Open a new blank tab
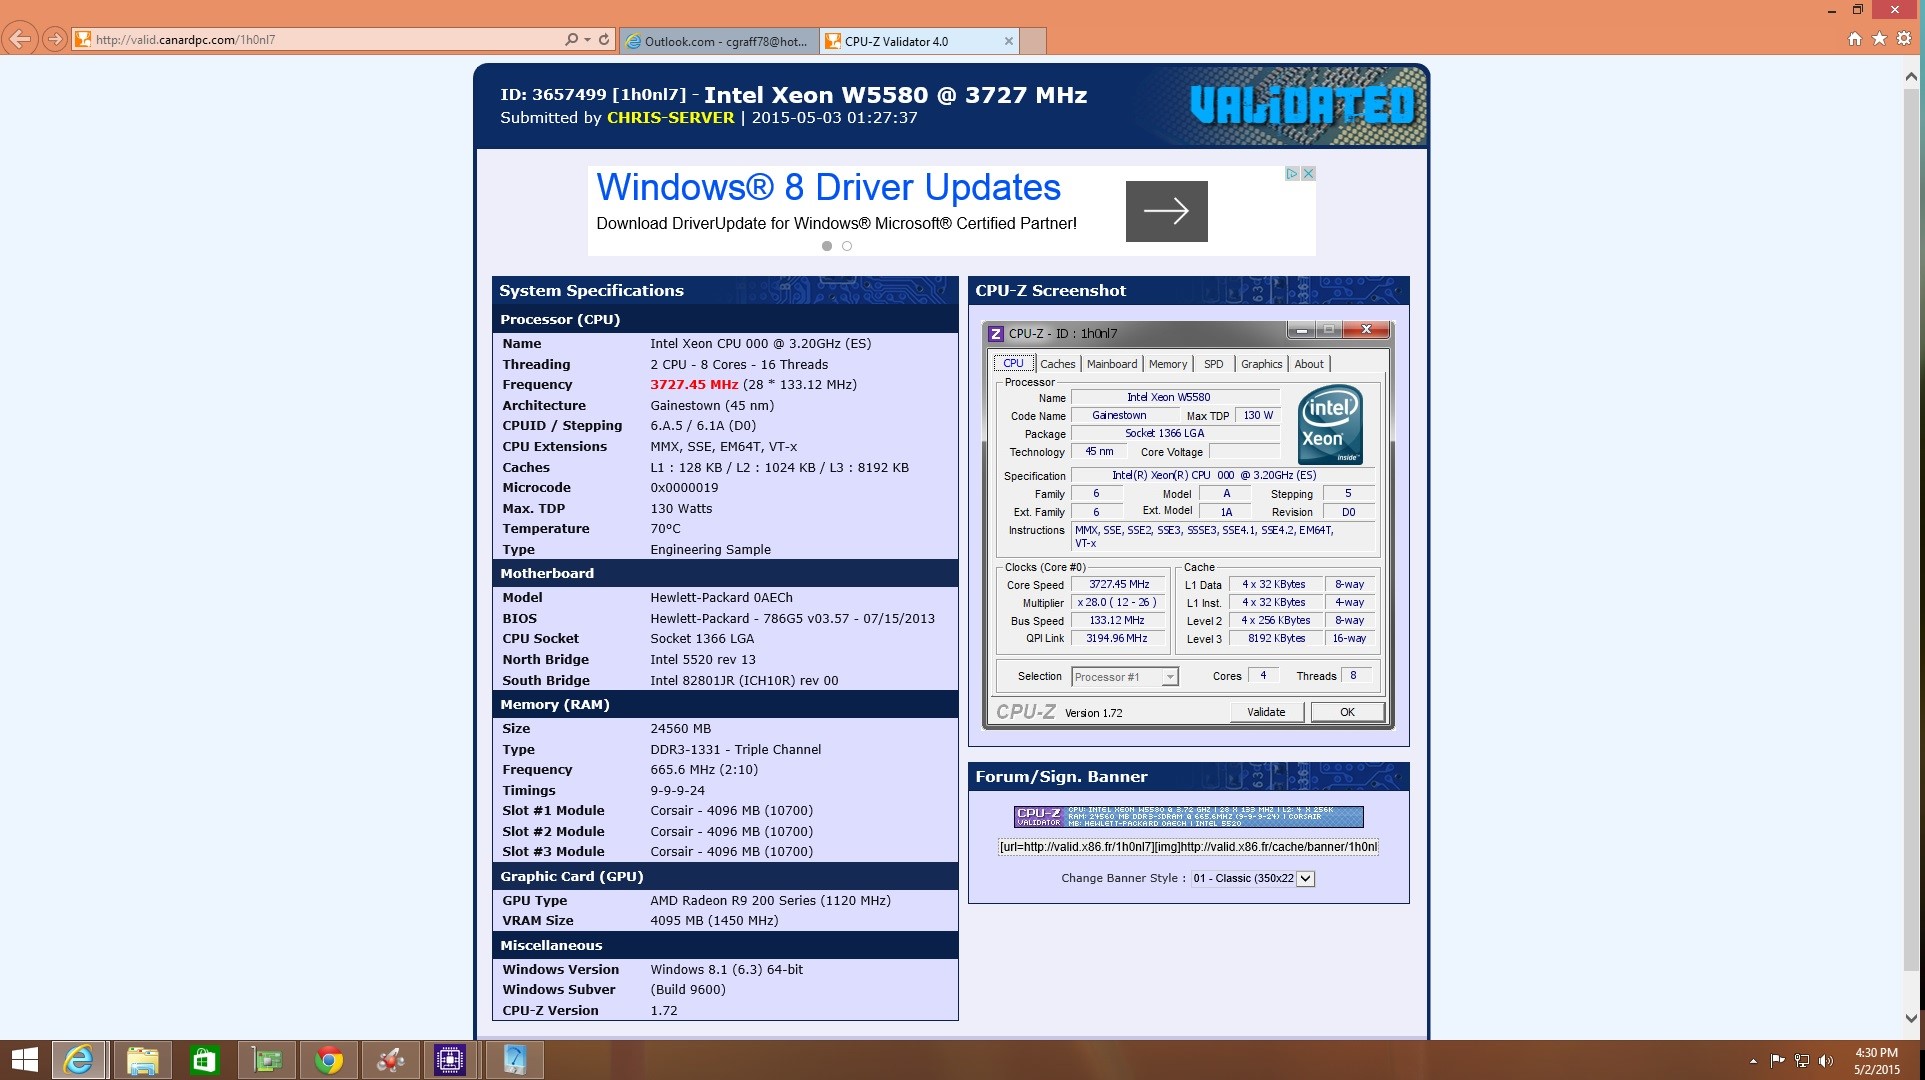Viewport: 1925px width, 1080px height. [1034, 41]
